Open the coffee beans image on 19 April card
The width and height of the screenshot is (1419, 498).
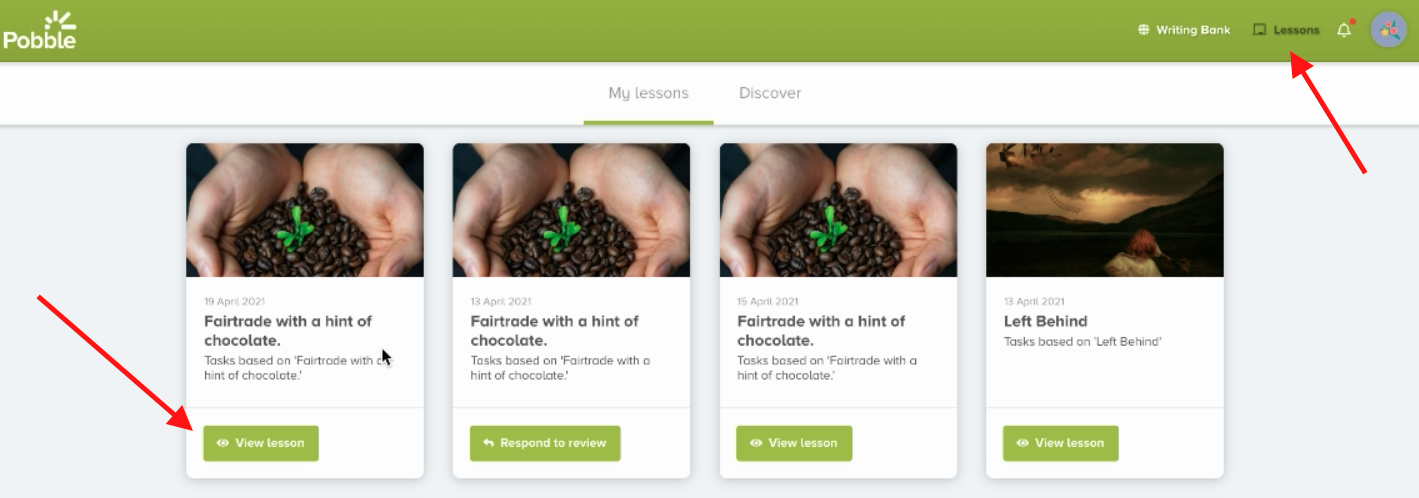pos(305,210)
